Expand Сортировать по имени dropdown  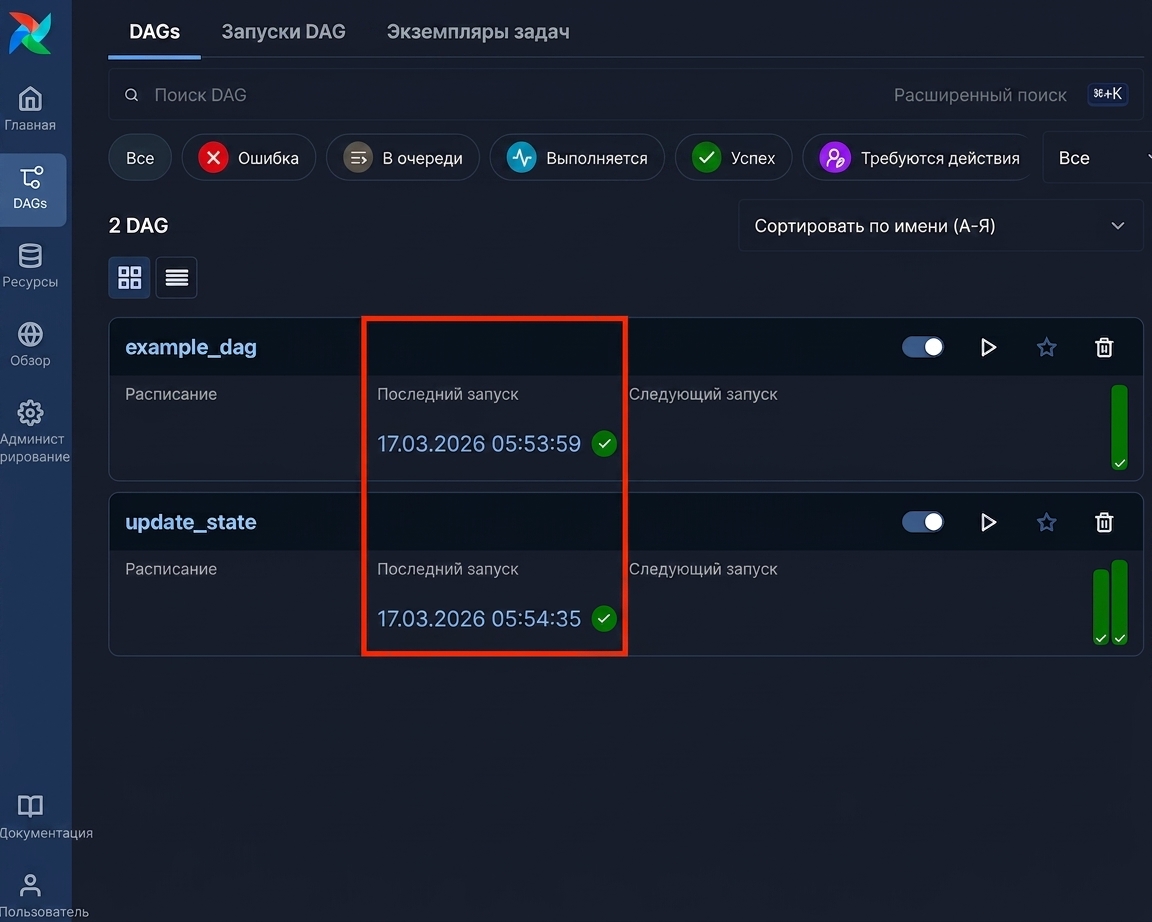(x=940, y=226)
